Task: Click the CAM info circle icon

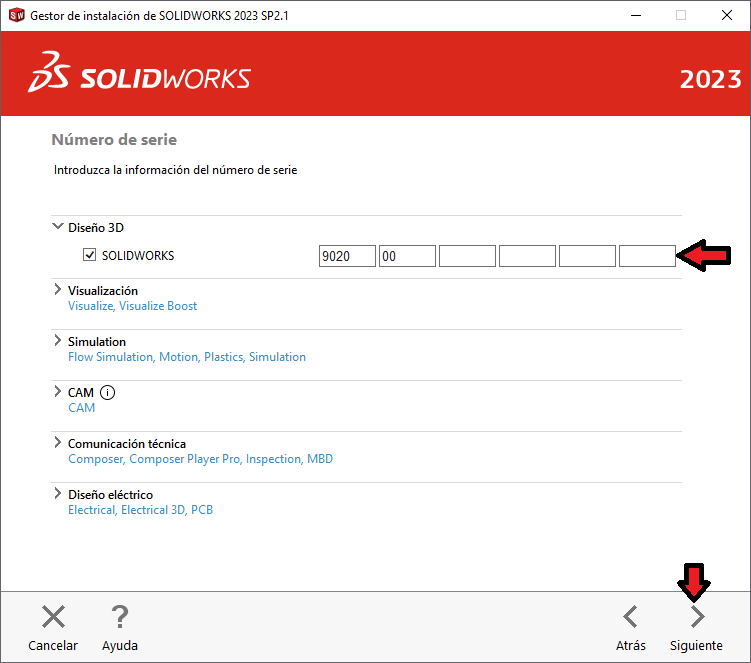Action: coord(108,393)
